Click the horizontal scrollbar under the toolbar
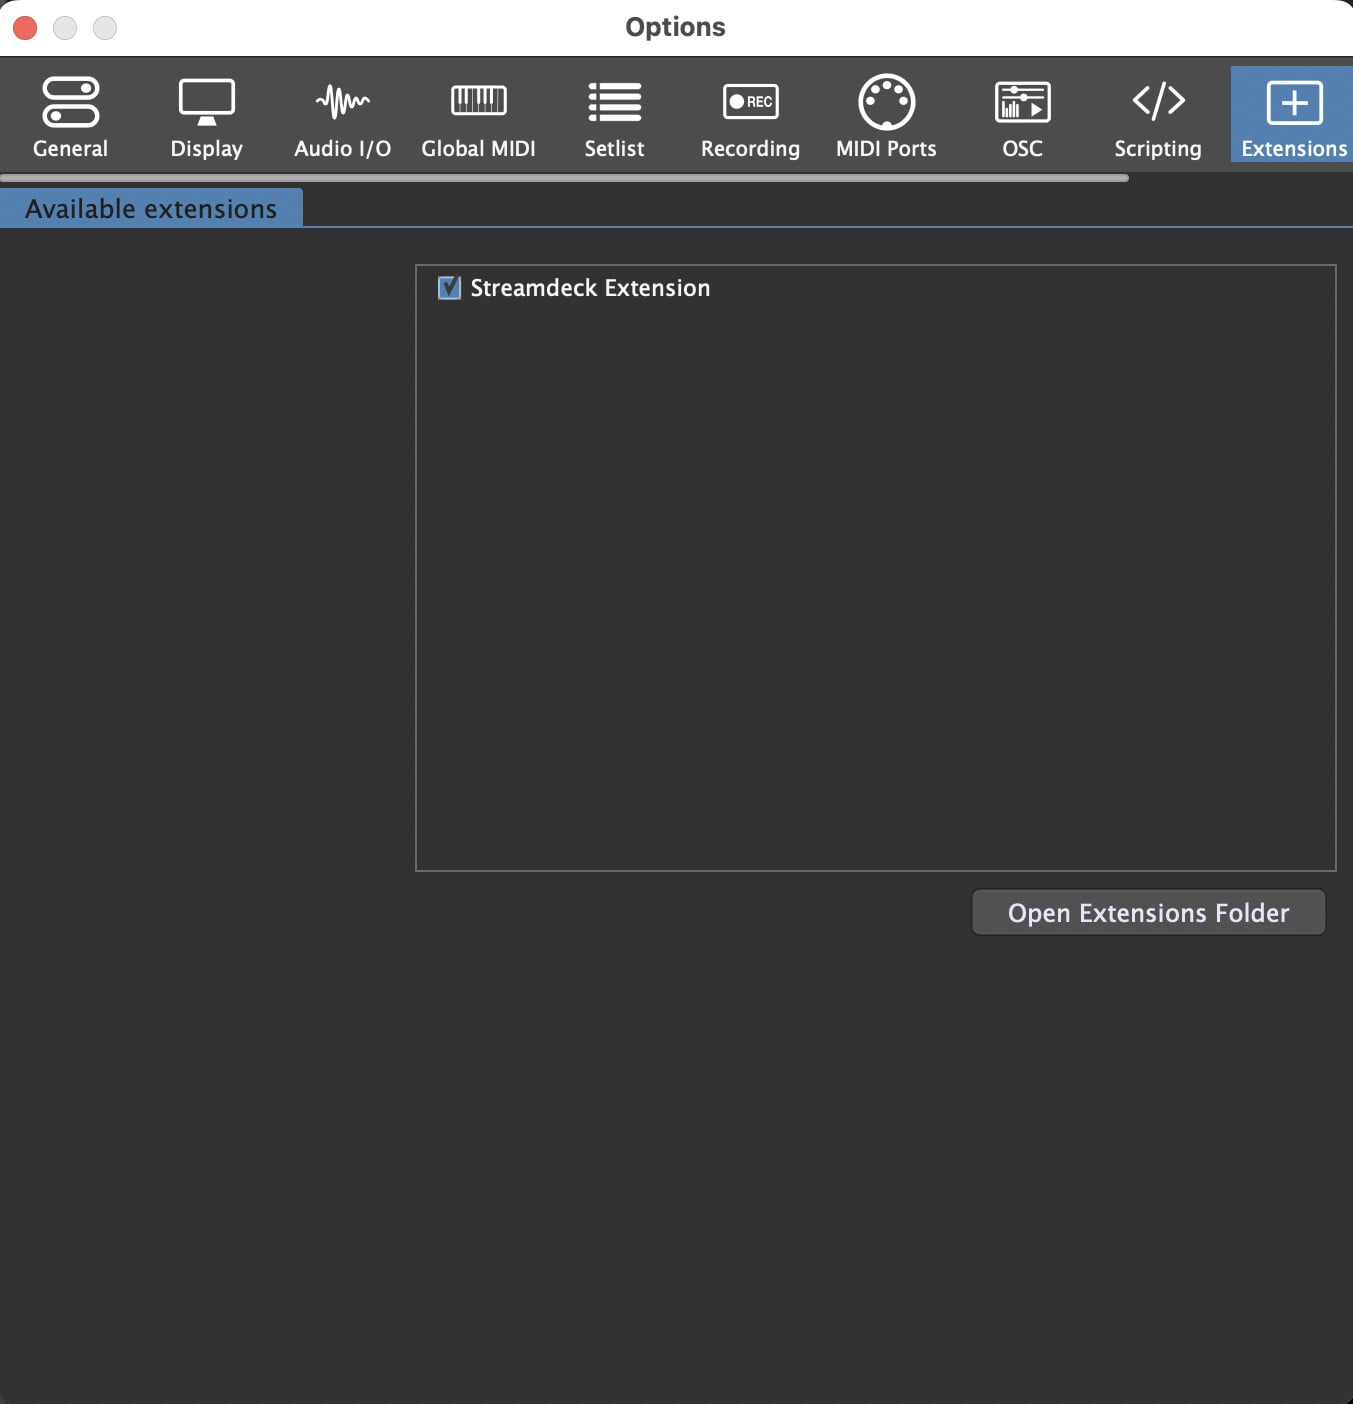 pyautogui.click(x=564, y=178)
